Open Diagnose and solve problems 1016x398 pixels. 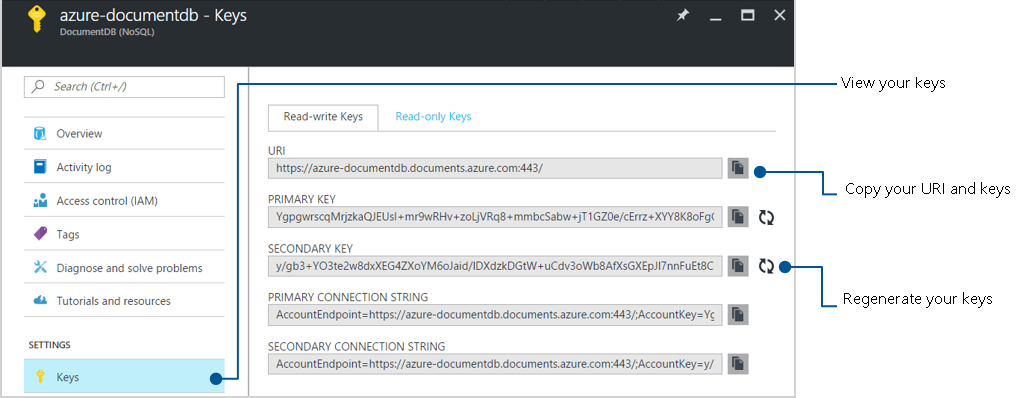pos(124,268)
